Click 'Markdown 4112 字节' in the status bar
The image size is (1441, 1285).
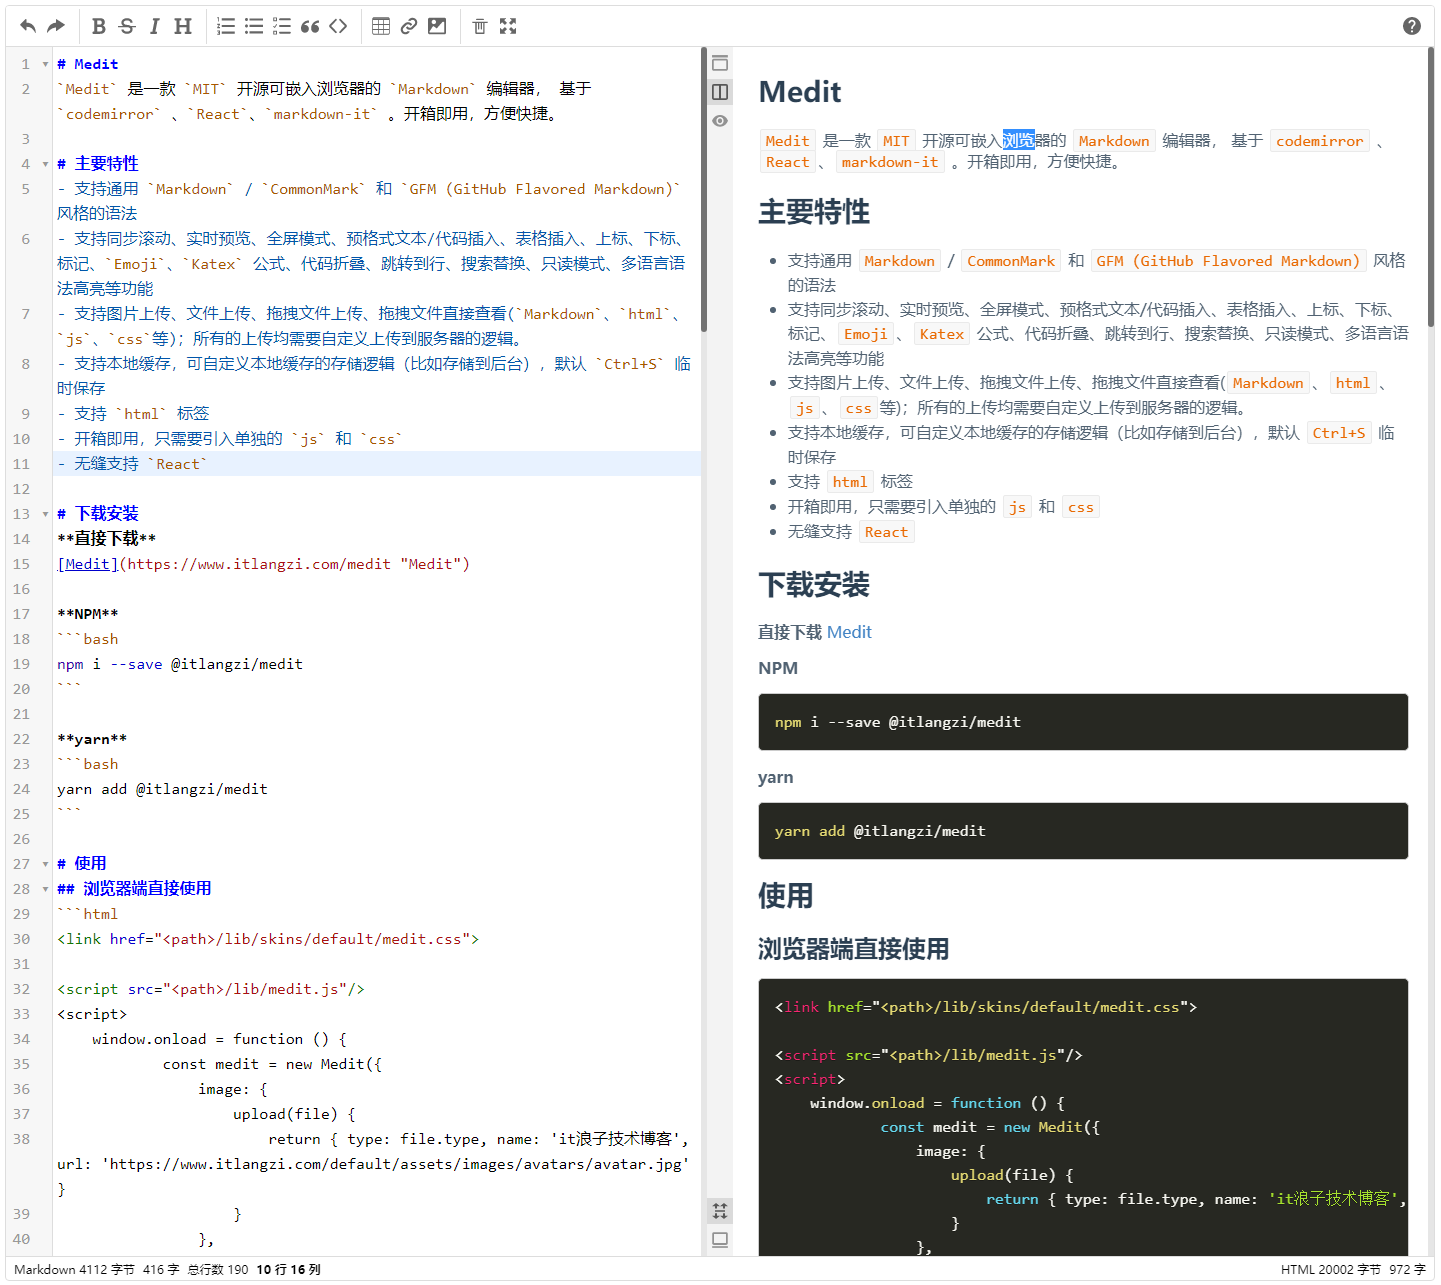(x=74, y=1269)
